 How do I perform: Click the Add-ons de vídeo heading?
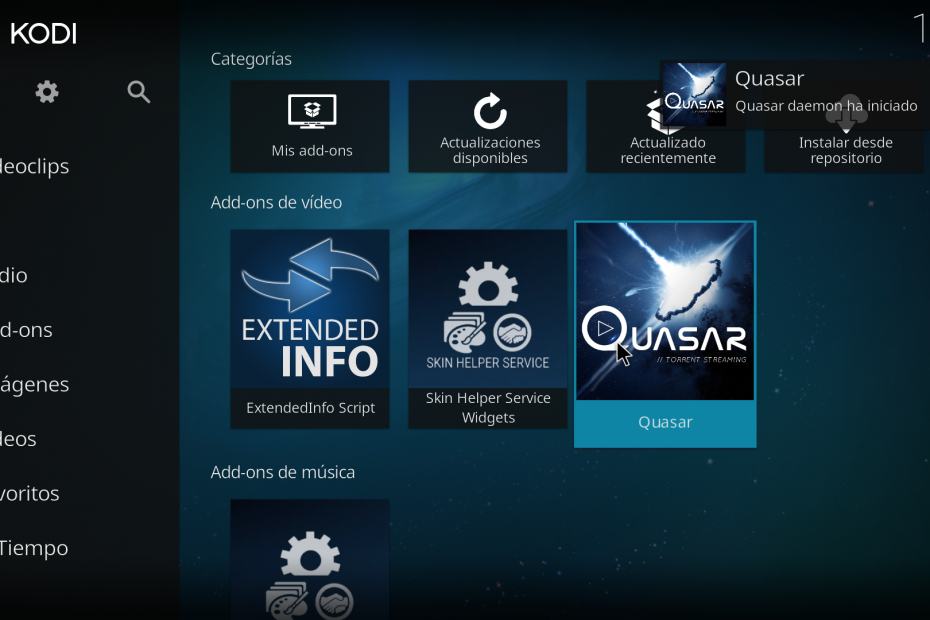276,202
